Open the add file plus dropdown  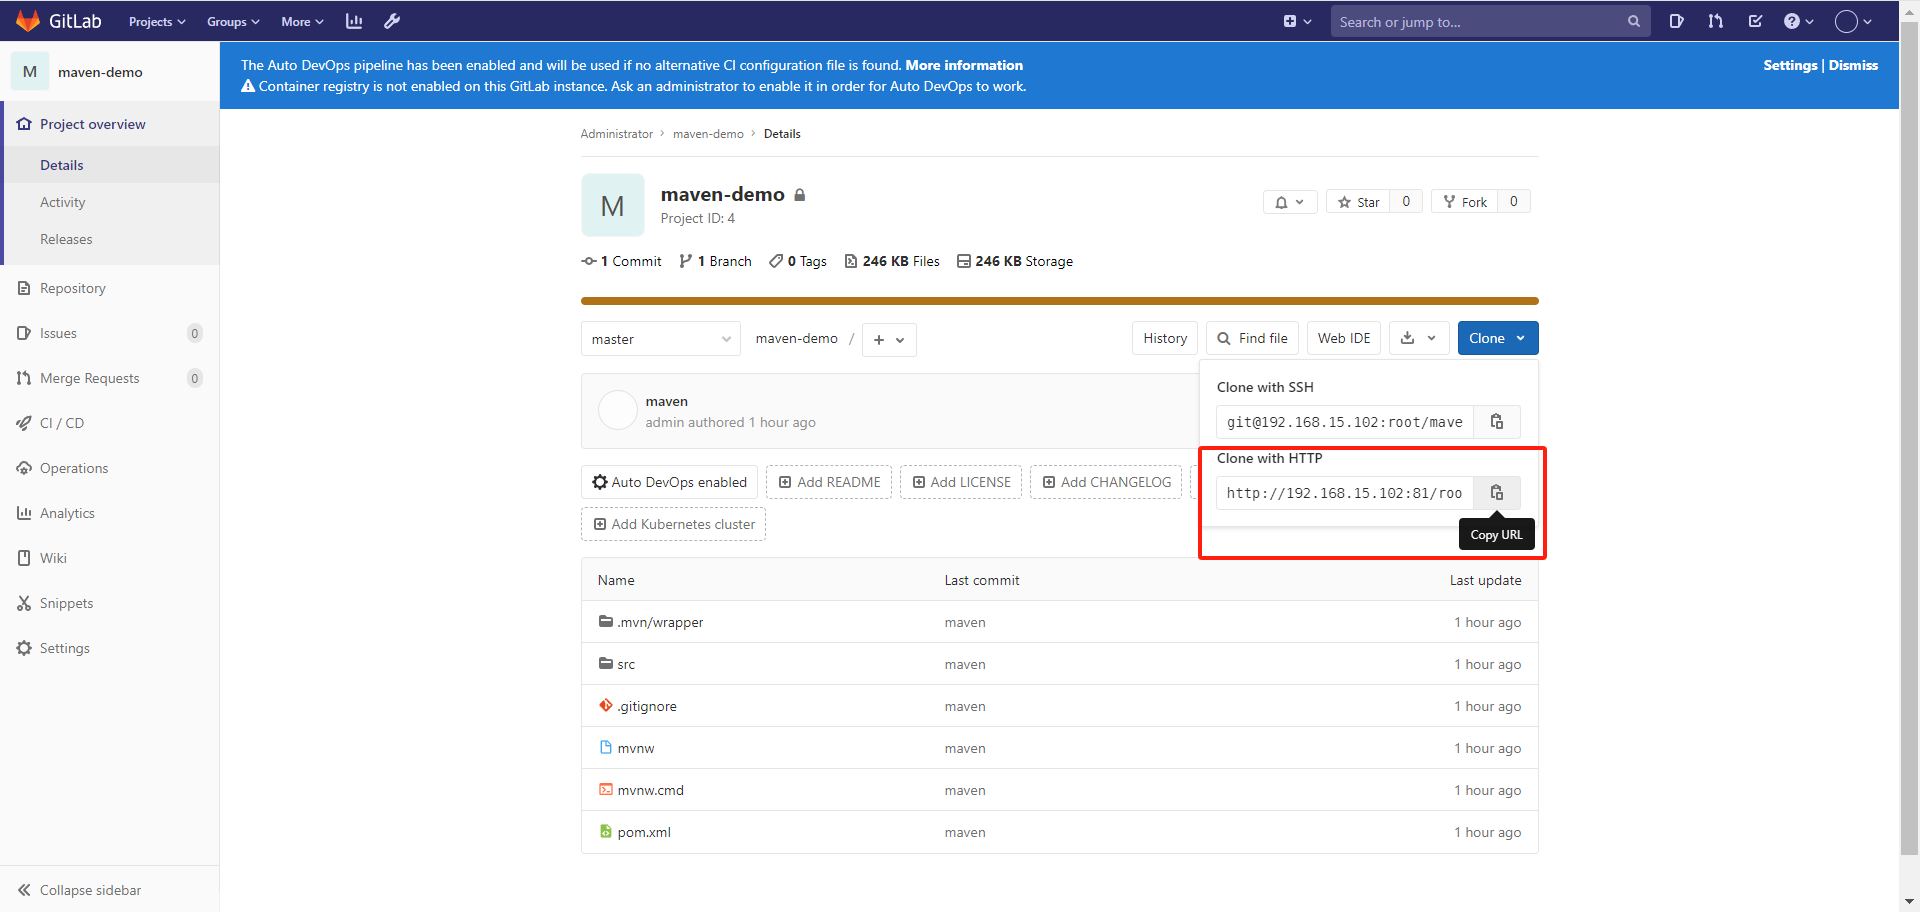coord(889,340)
